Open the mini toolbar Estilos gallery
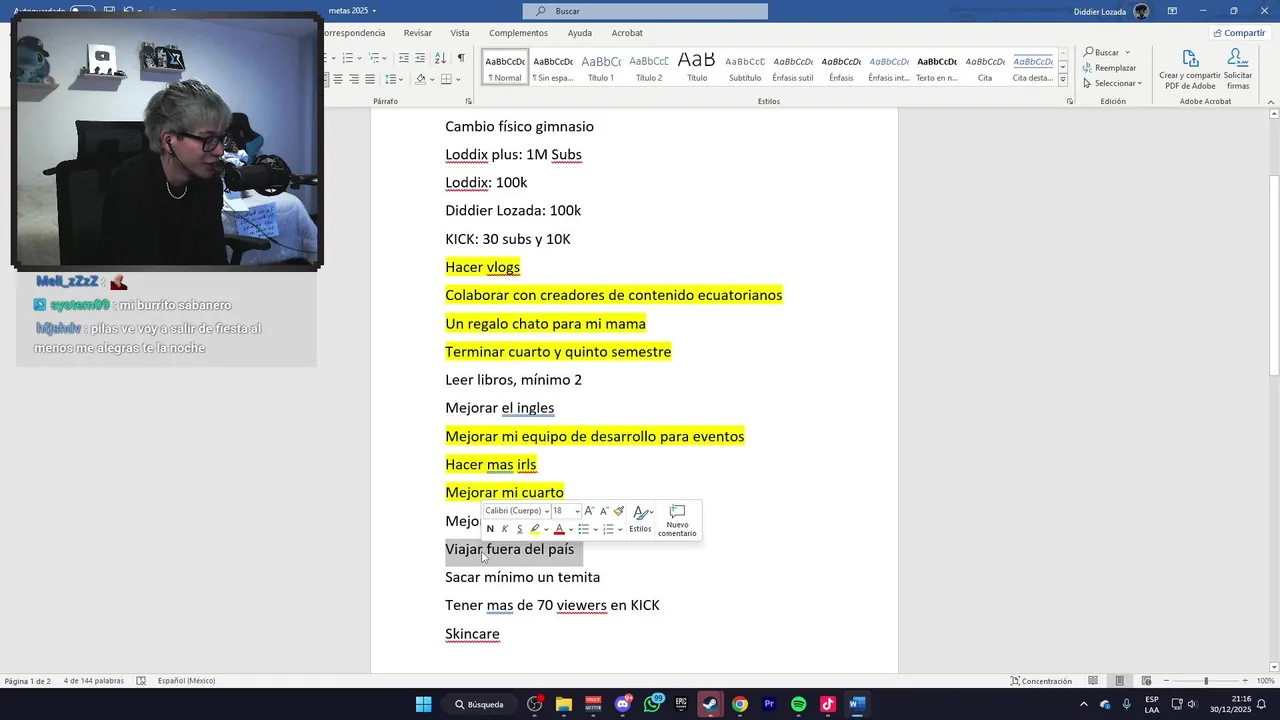Image resolution: width=1280 pixels, height=720 pixels. pos(641,518)
